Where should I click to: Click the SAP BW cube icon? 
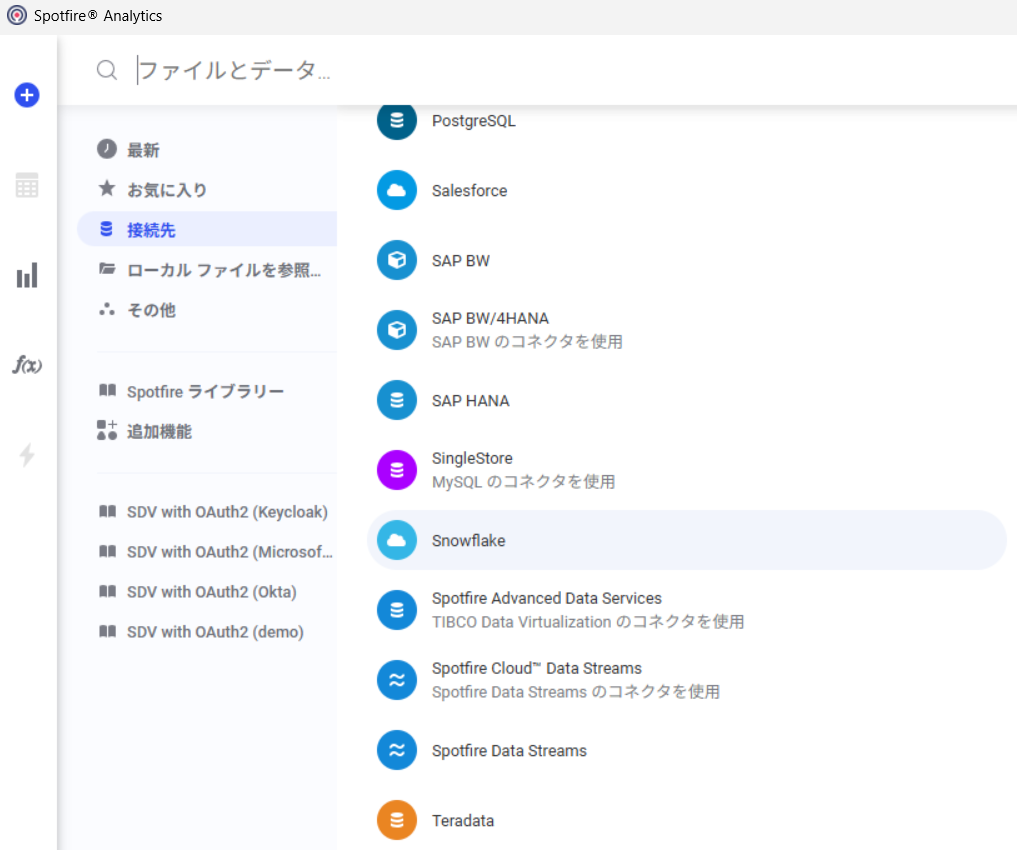pyautogui.click(x=397, y=260)
